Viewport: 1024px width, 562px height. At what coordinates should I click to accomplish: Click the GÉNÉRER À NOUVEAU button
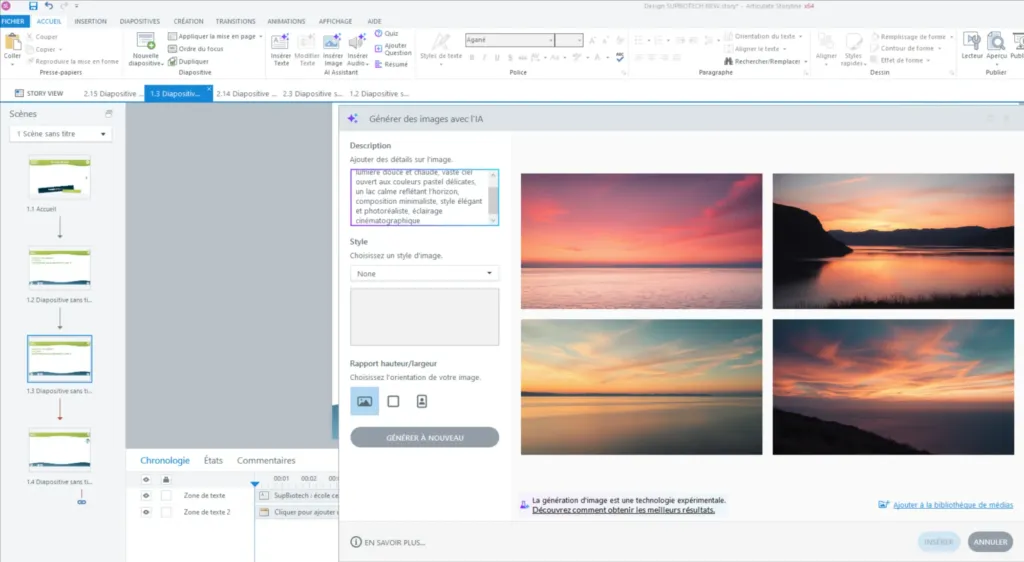(424, 438)
